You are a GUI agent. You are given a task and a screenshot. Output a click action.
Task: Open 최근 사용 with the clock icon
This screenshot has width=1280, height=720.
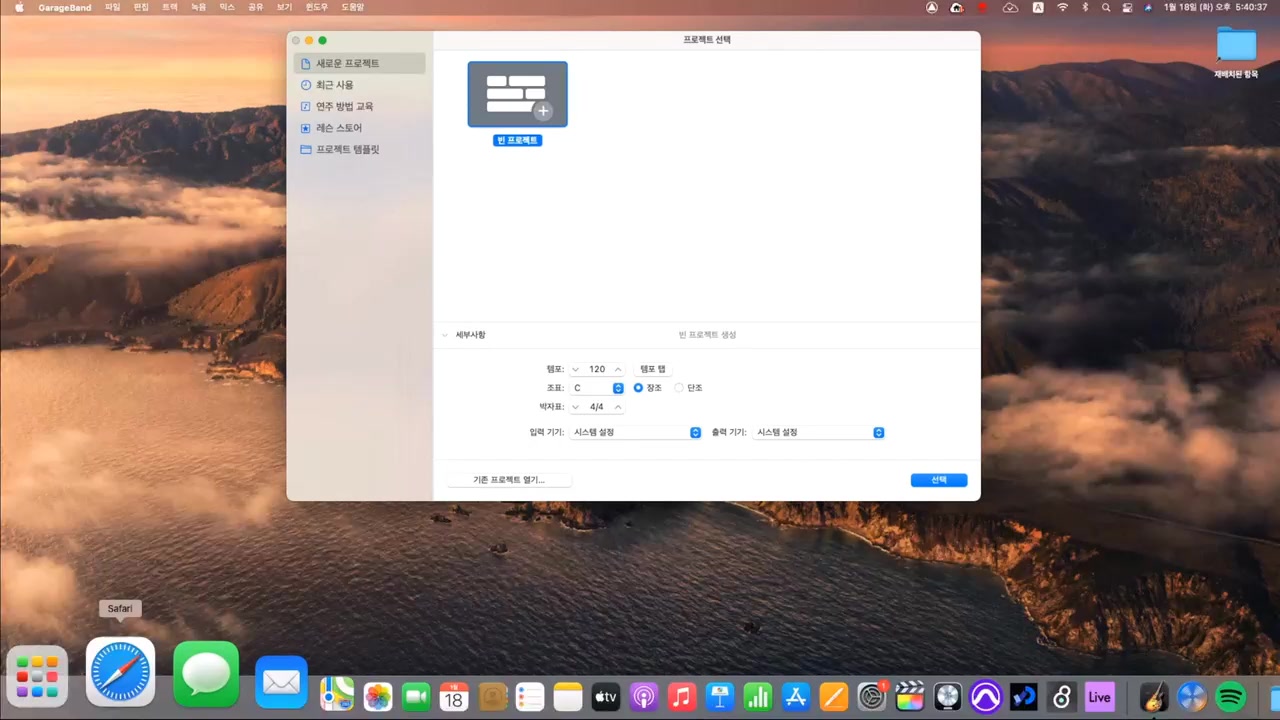[305, 85]
